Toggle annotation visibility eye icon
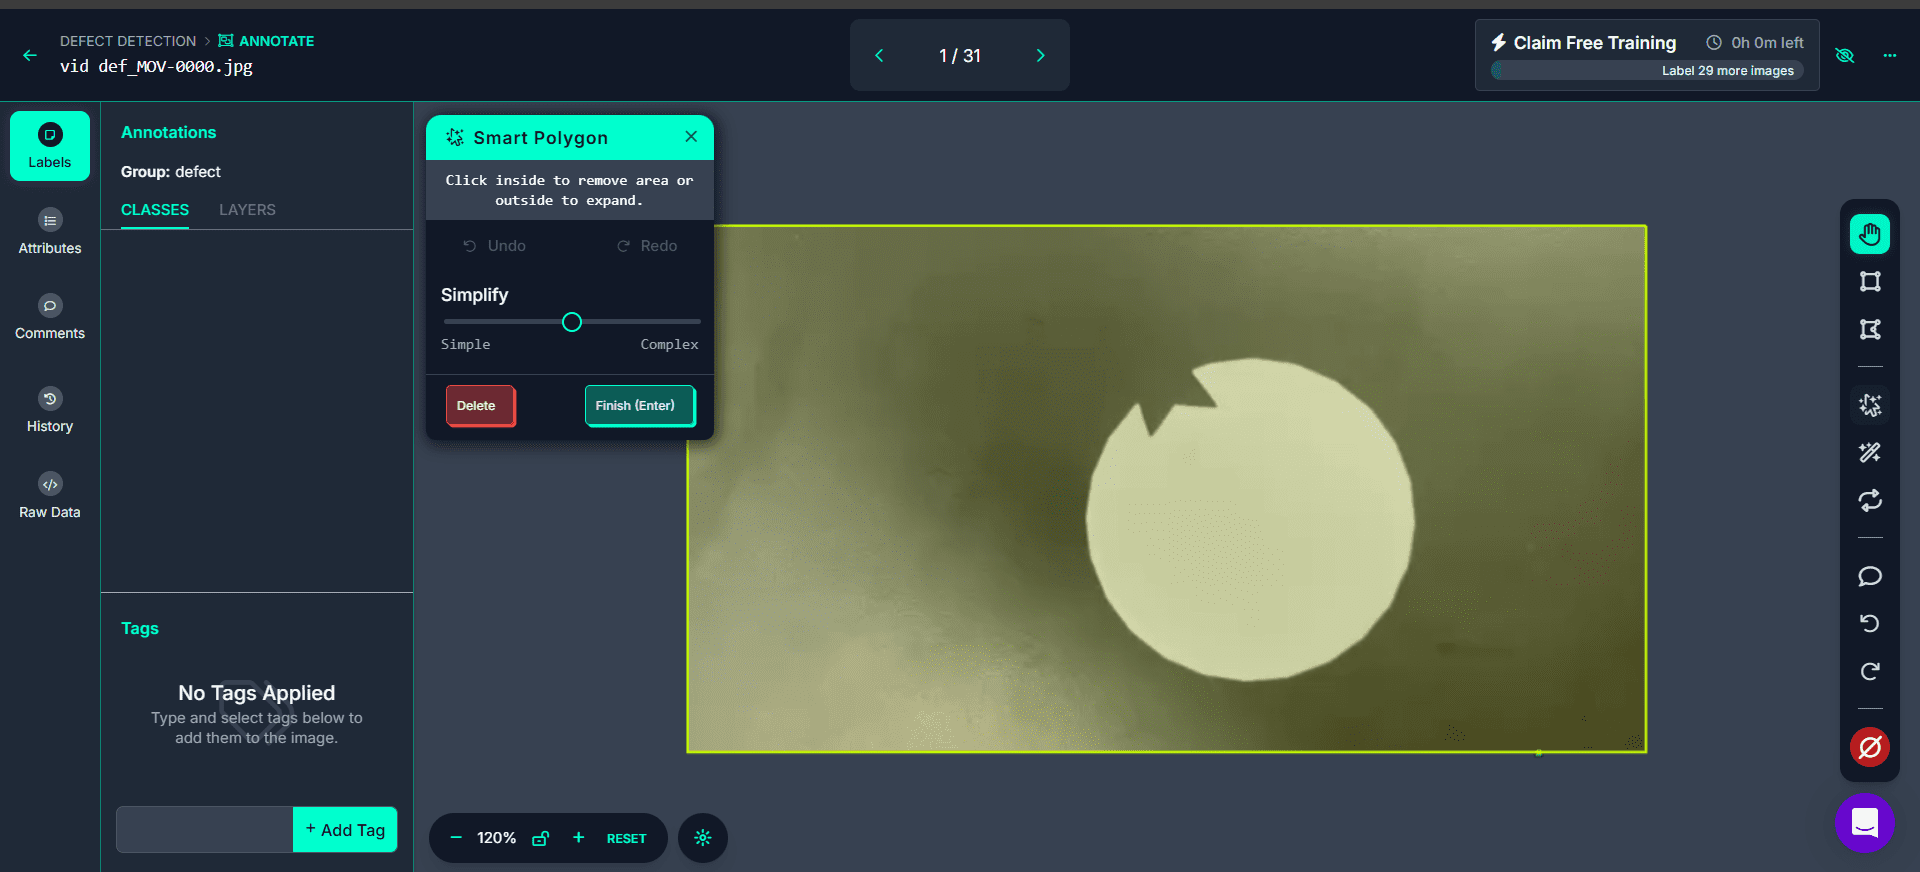 pyautogui.click(x=1845, y=56)
